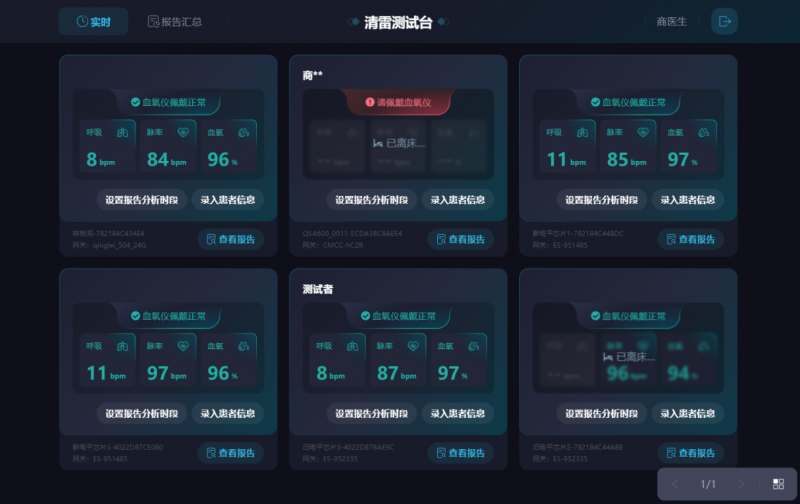Click 设置报告分析时段 on the 测试者 card

(371, 413)
